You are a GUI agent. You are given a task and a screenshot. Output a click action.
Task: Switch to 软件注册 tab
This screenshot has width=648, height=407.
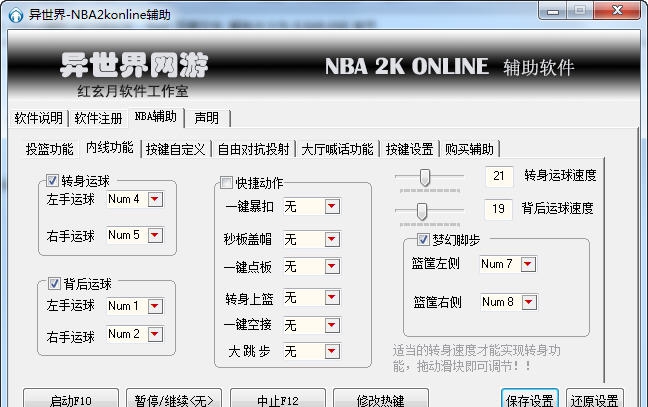[x=98, y=118]
